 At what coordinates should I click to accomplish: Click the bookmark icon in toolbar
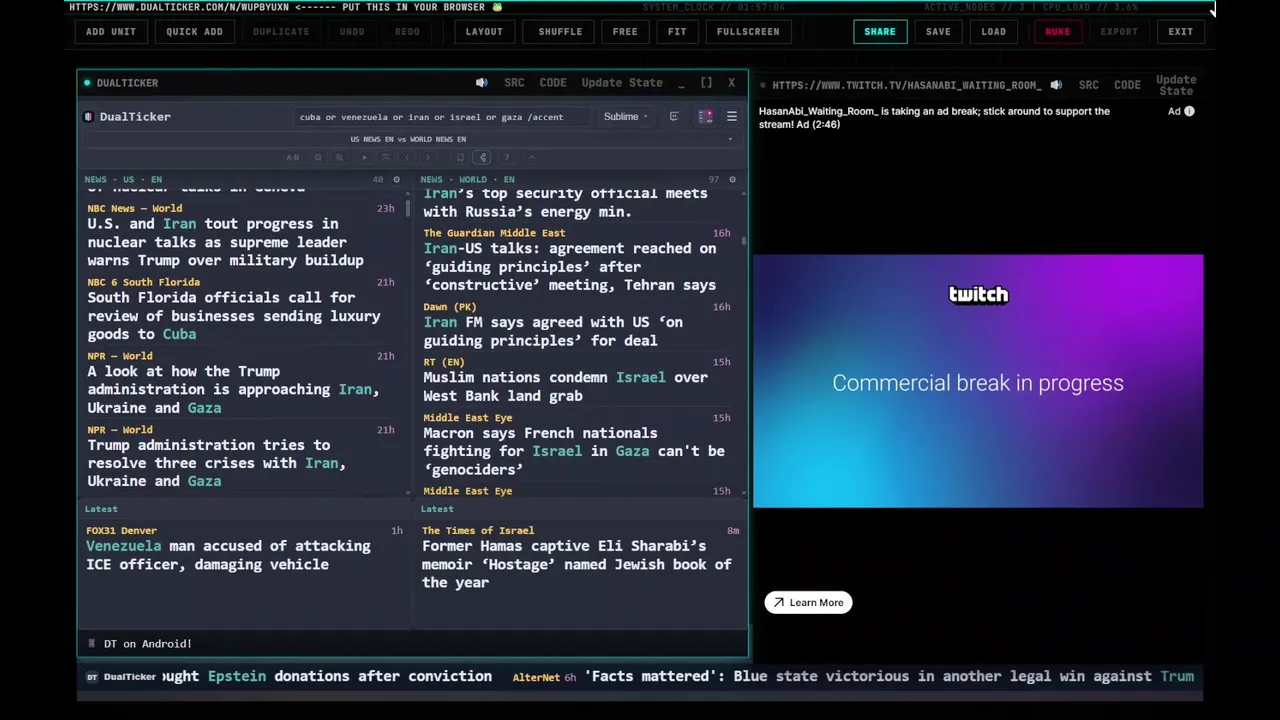click(460, 157)
